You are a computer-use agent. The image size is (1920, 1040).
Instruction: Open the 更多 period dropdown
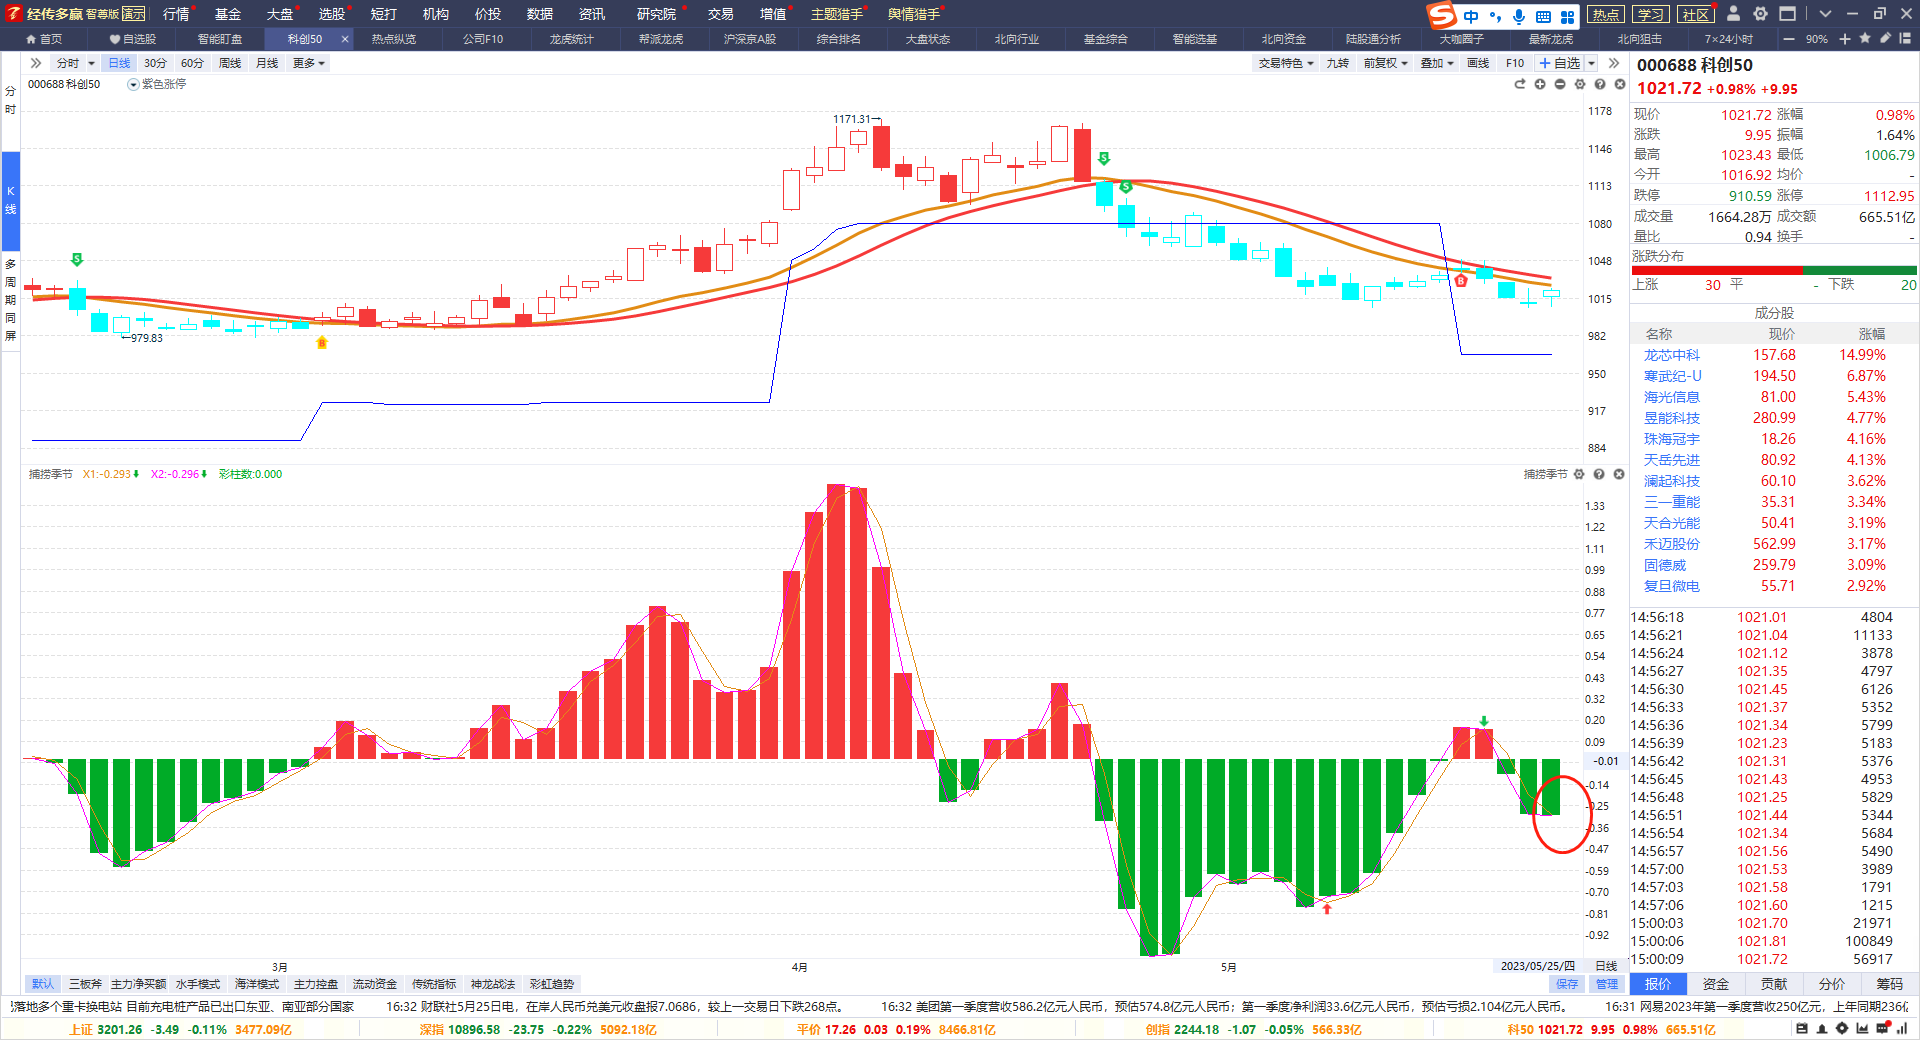click(x=309, y=63)
